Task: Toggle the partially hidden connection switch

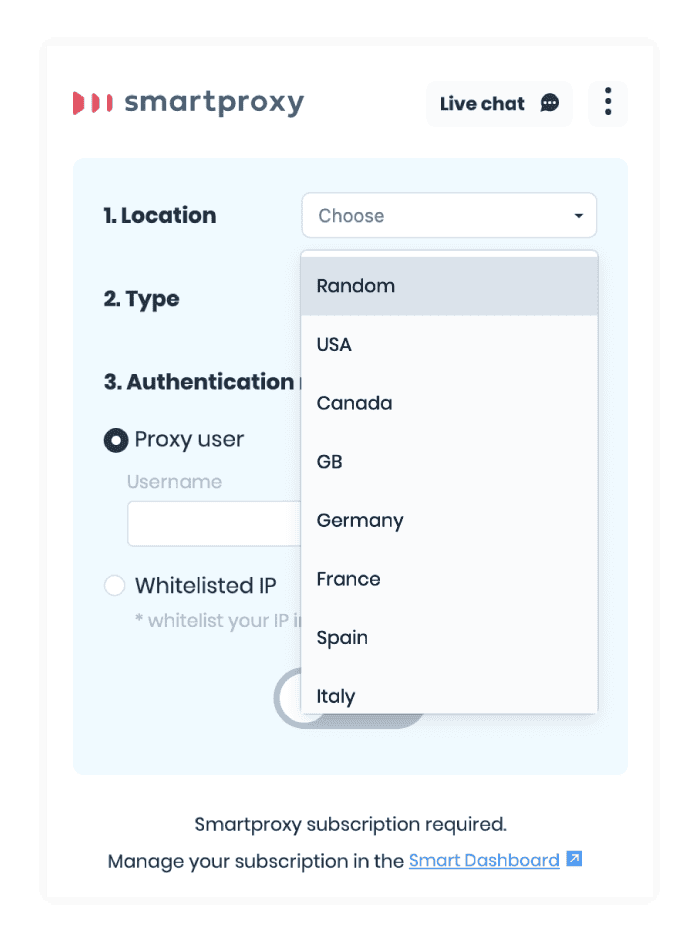Action: 288,698
